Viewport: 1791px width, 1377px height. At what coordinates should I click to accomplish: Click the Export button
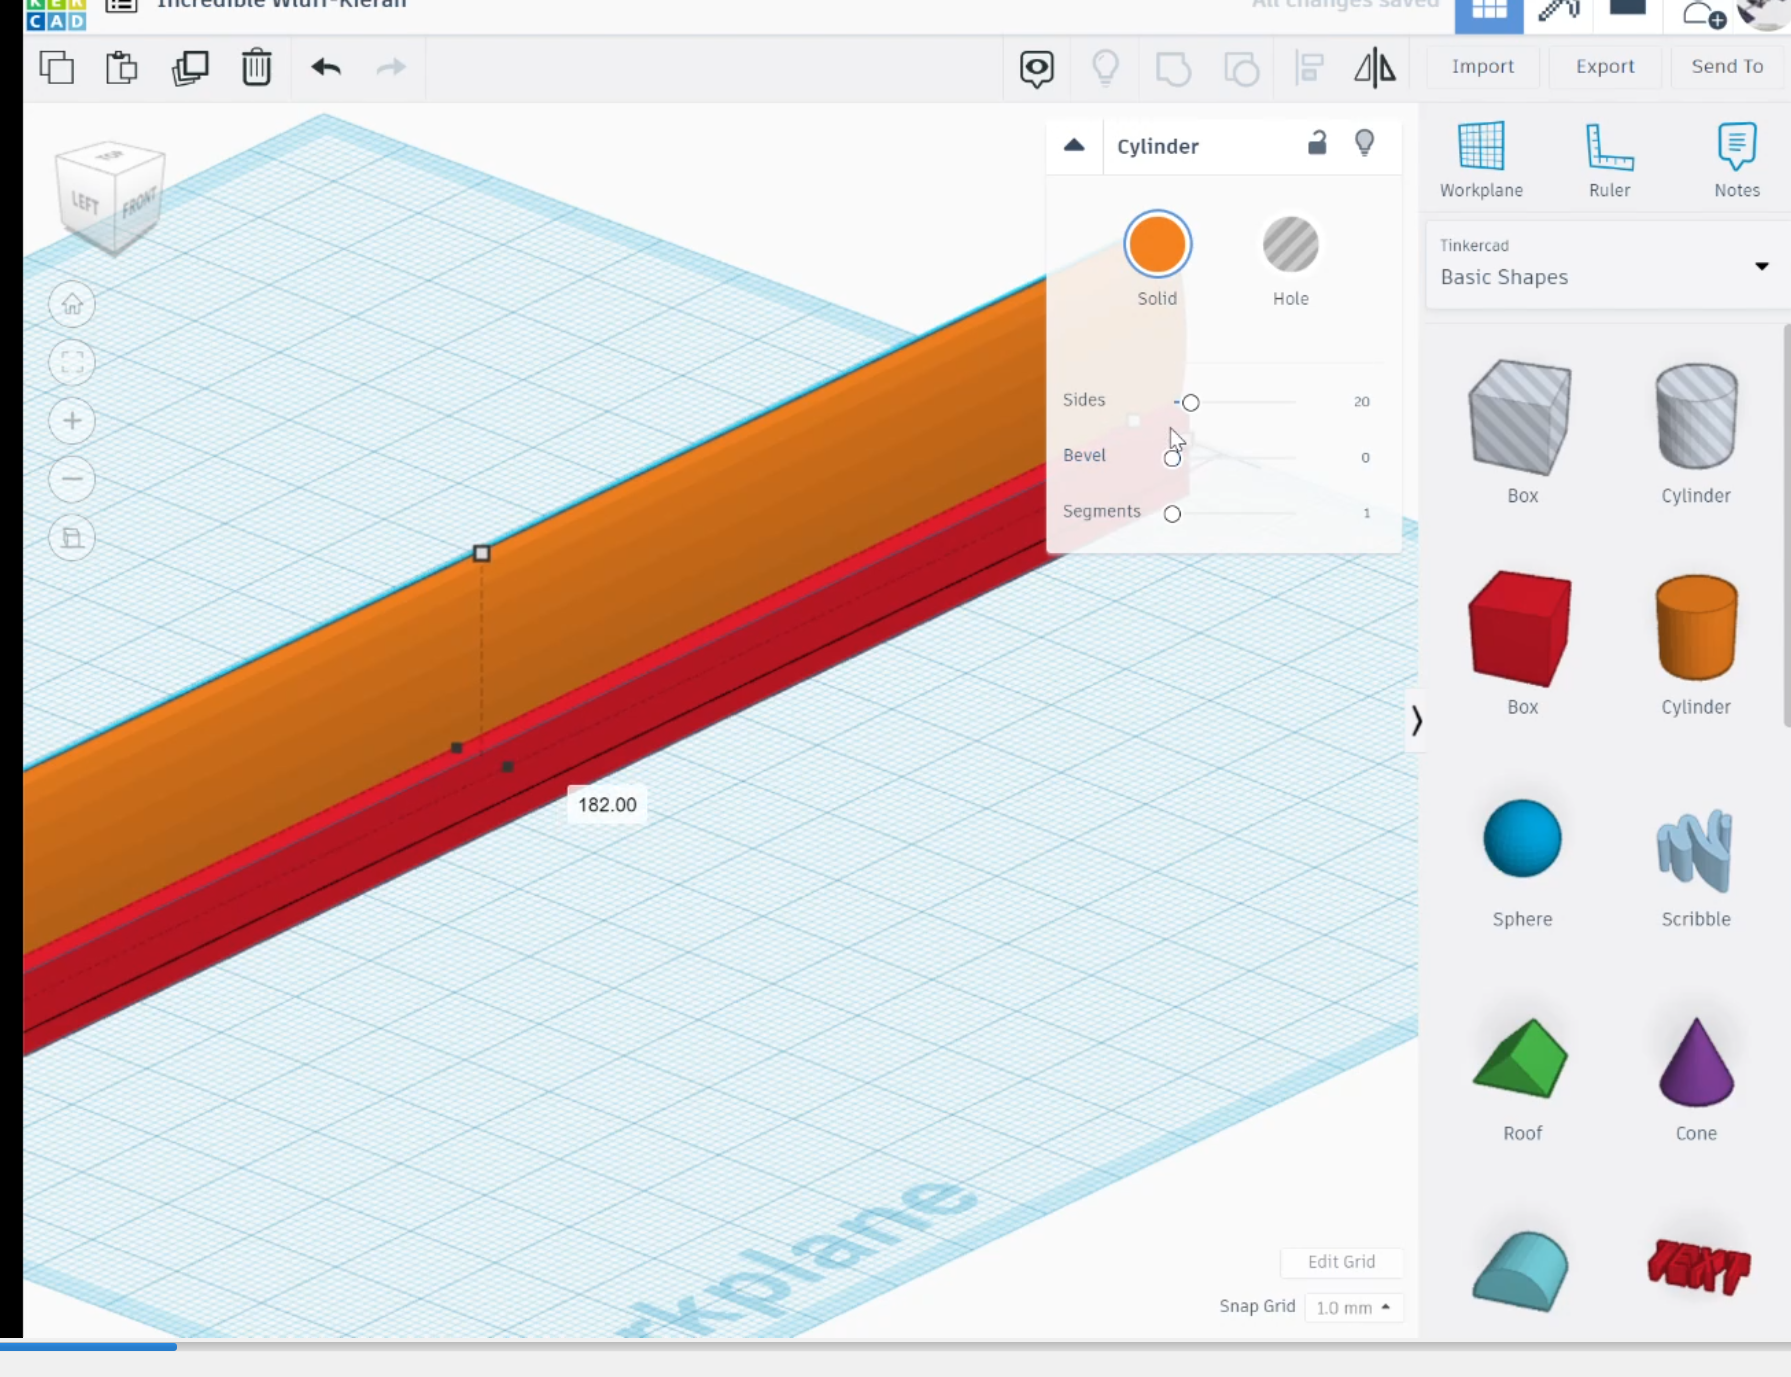[x=1605, y=66]
